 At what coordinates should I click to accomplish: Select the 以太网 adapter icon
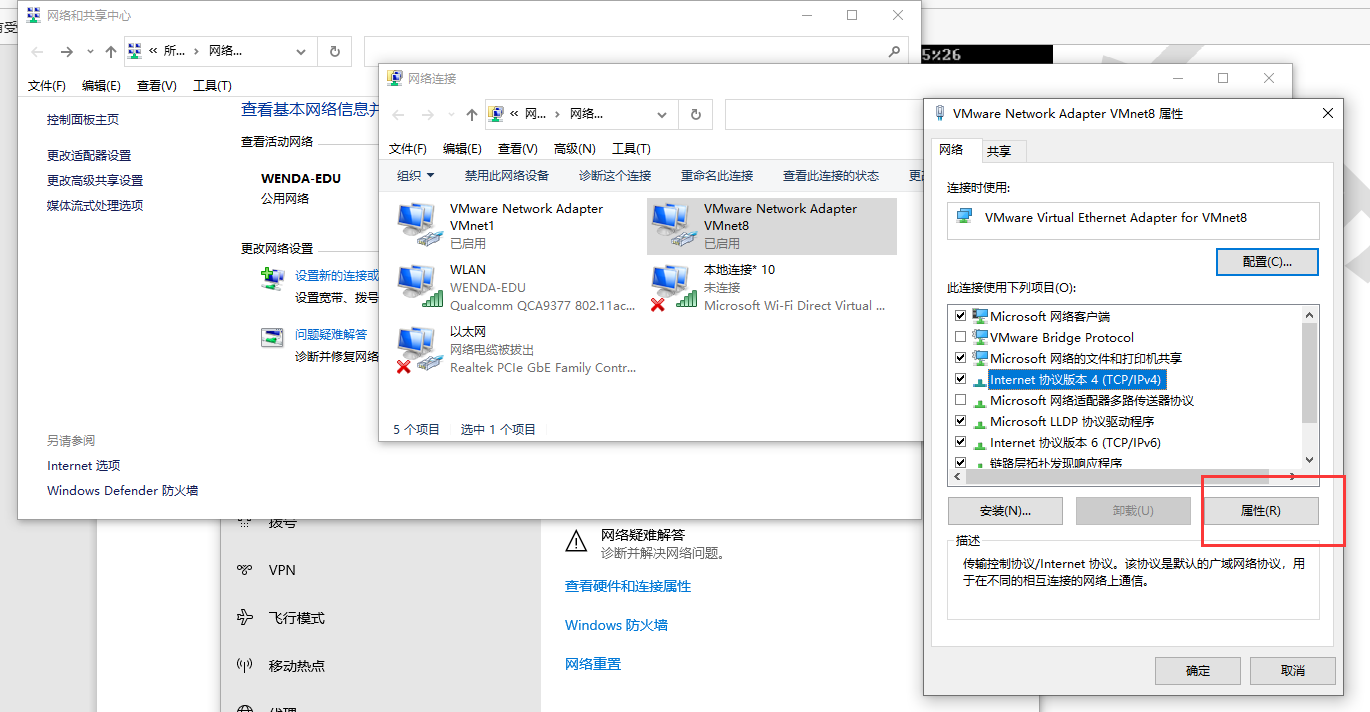point(417,350)
